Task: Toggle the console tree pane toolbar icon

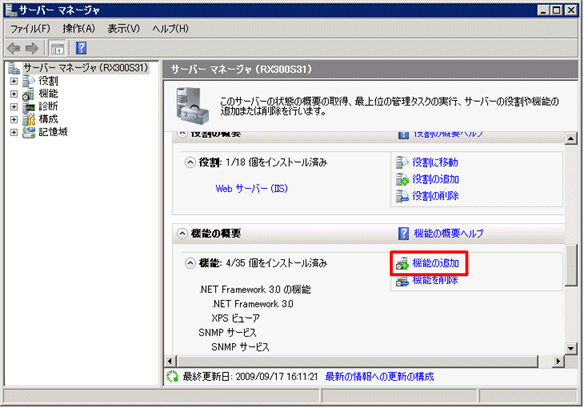Action: coord(57,48)
